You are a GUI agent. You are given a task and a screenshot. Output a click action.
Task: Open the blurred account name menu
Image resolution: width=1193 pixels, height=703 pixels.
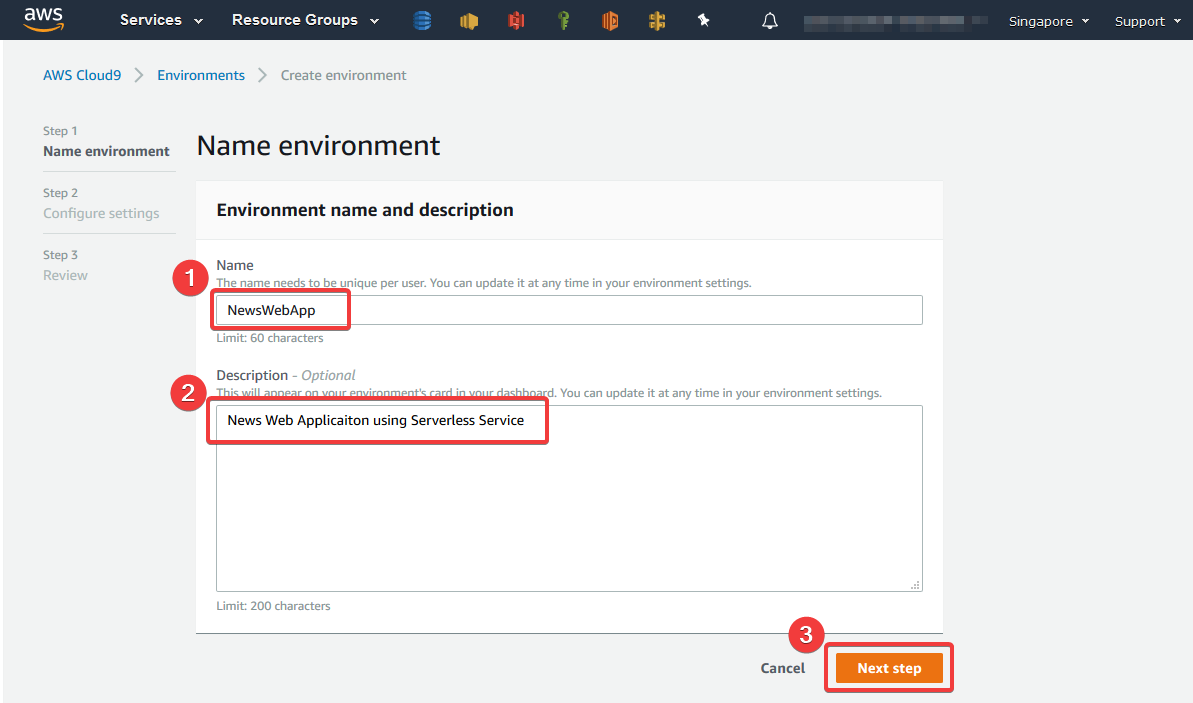coord(896,21)
